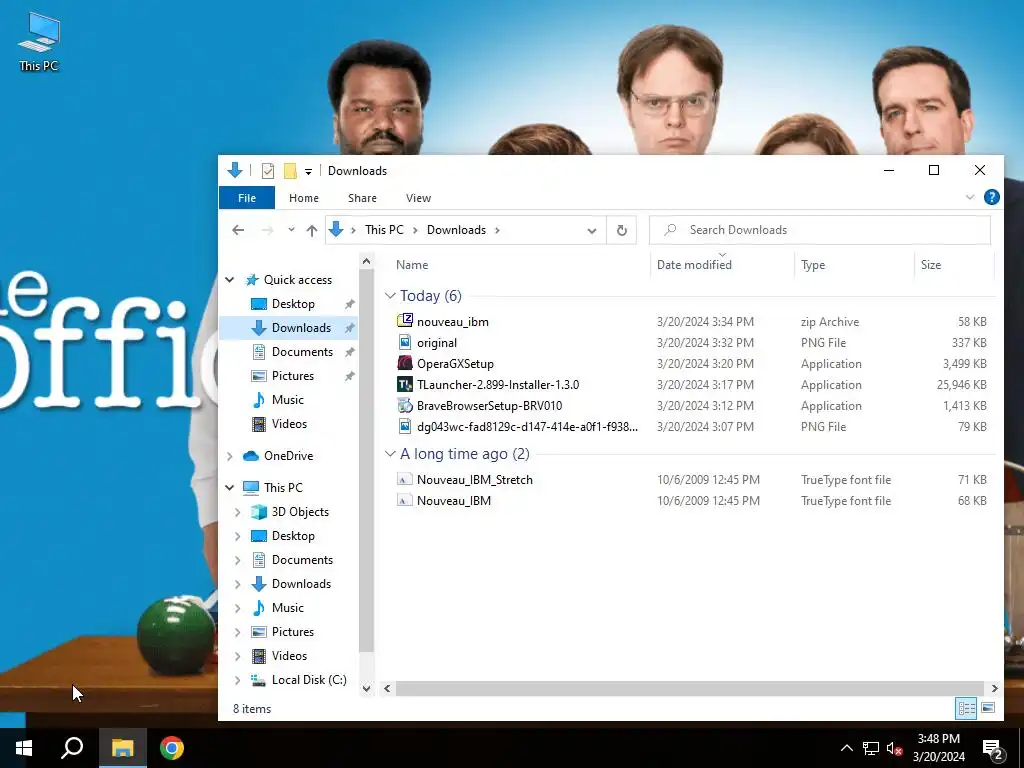Open taskbar Search
This screenshot has width=1024, height=768.
point(72,748)
